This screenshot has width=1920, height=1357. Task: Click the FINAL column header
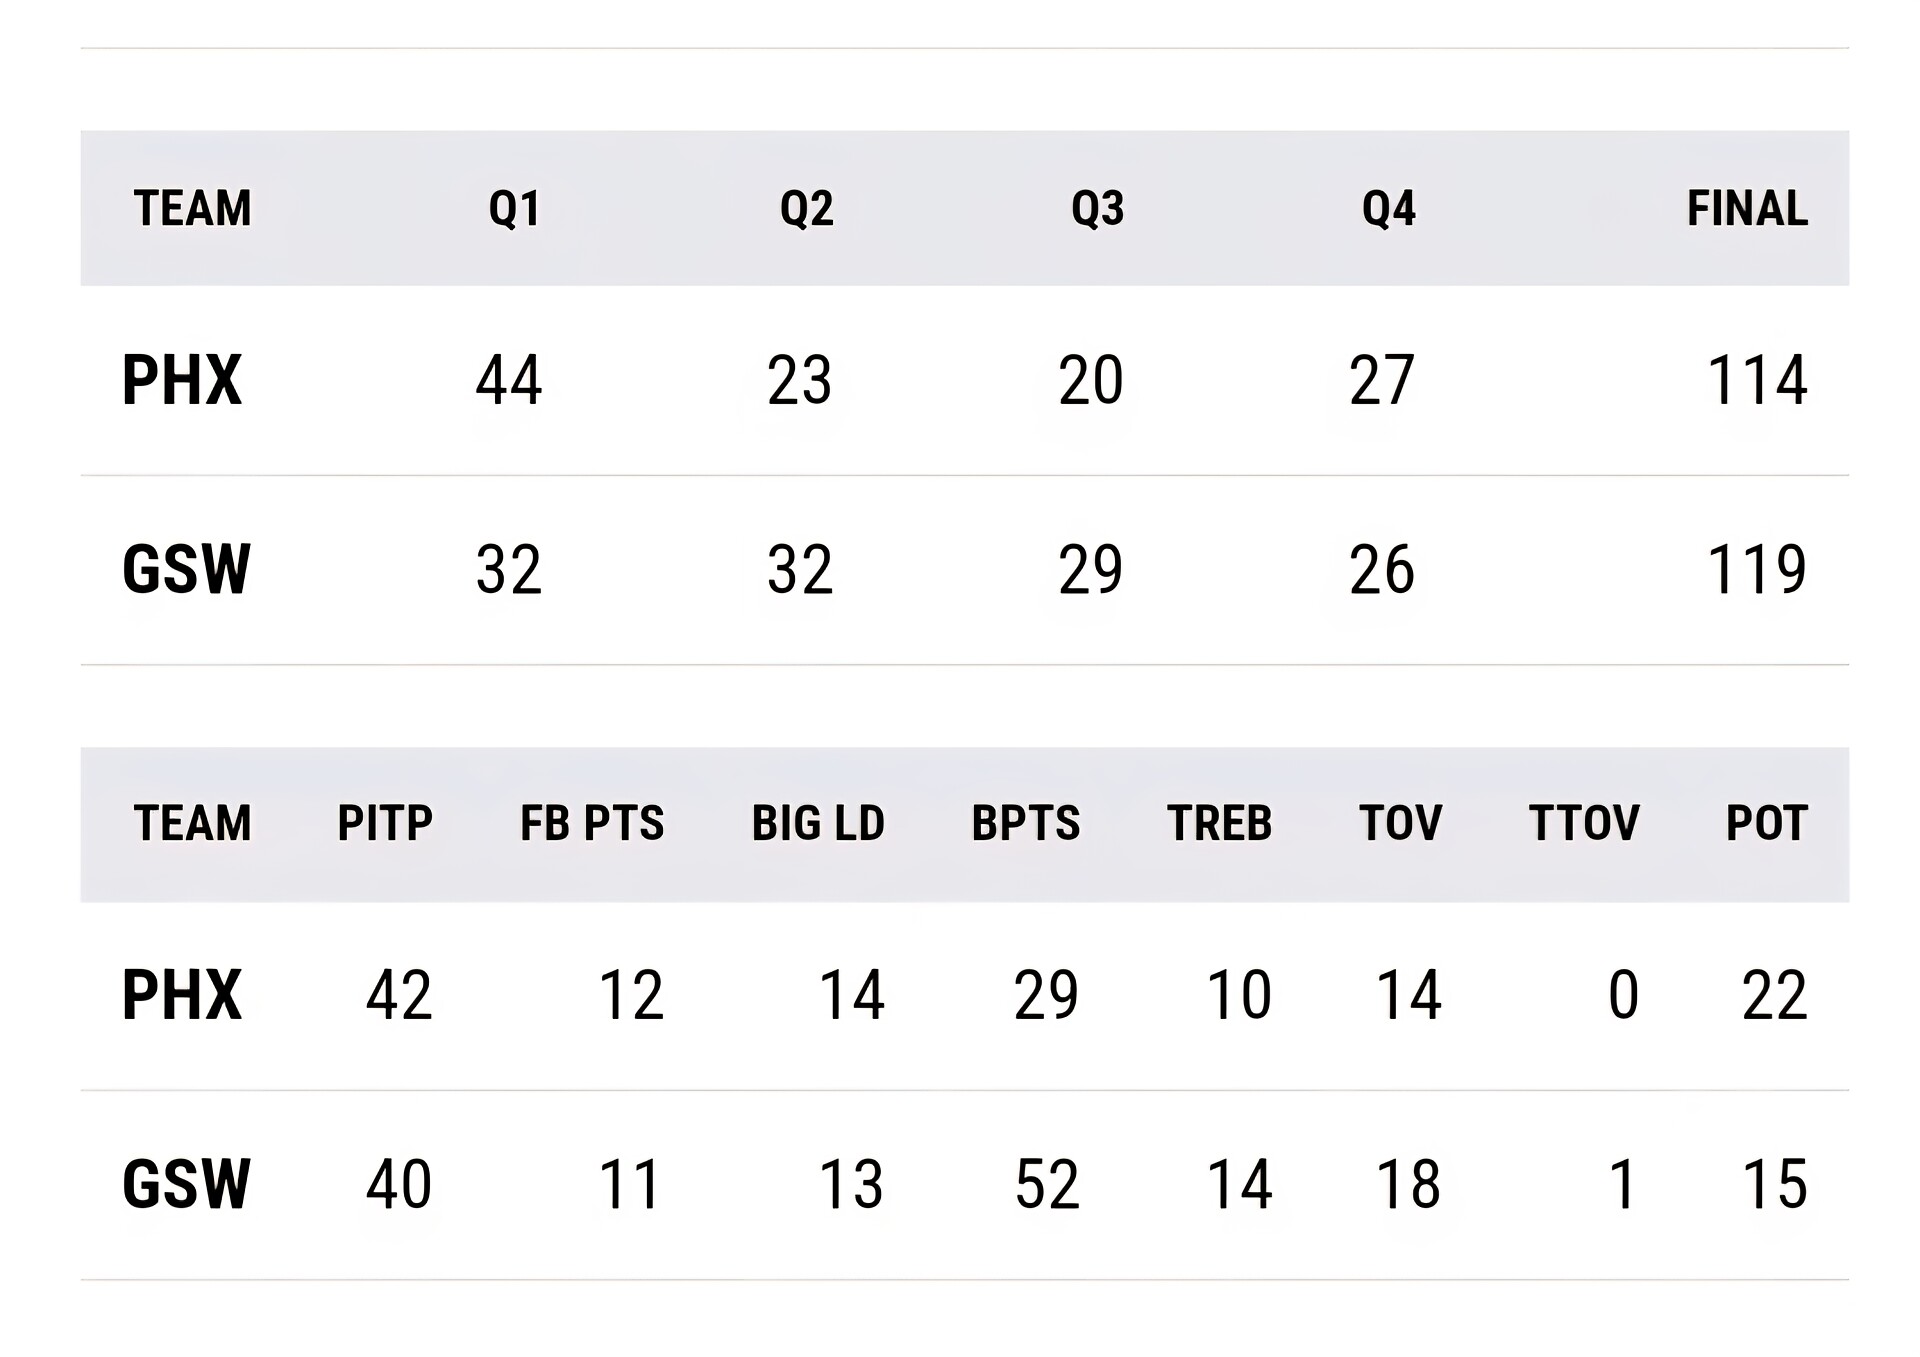coord(1746,209)
